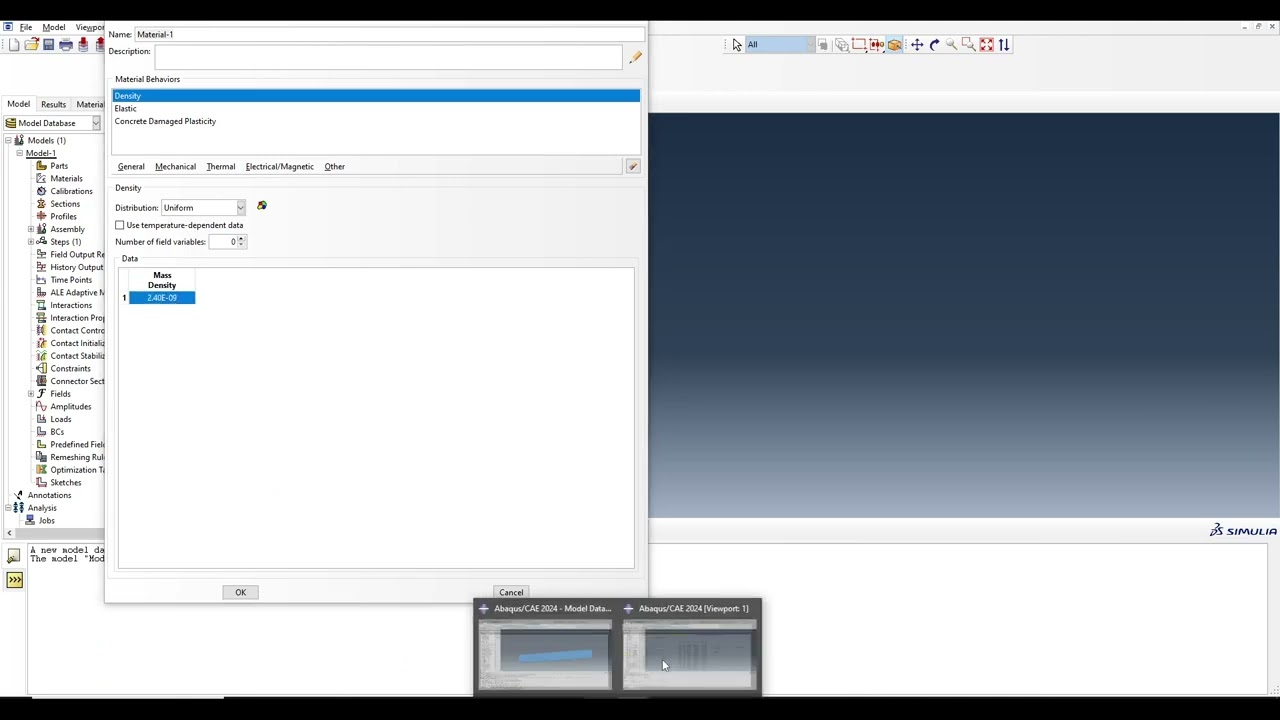Open the Model menu in menu bar
This screenshot has height=720, width=1280.
[x=54, y=27]
